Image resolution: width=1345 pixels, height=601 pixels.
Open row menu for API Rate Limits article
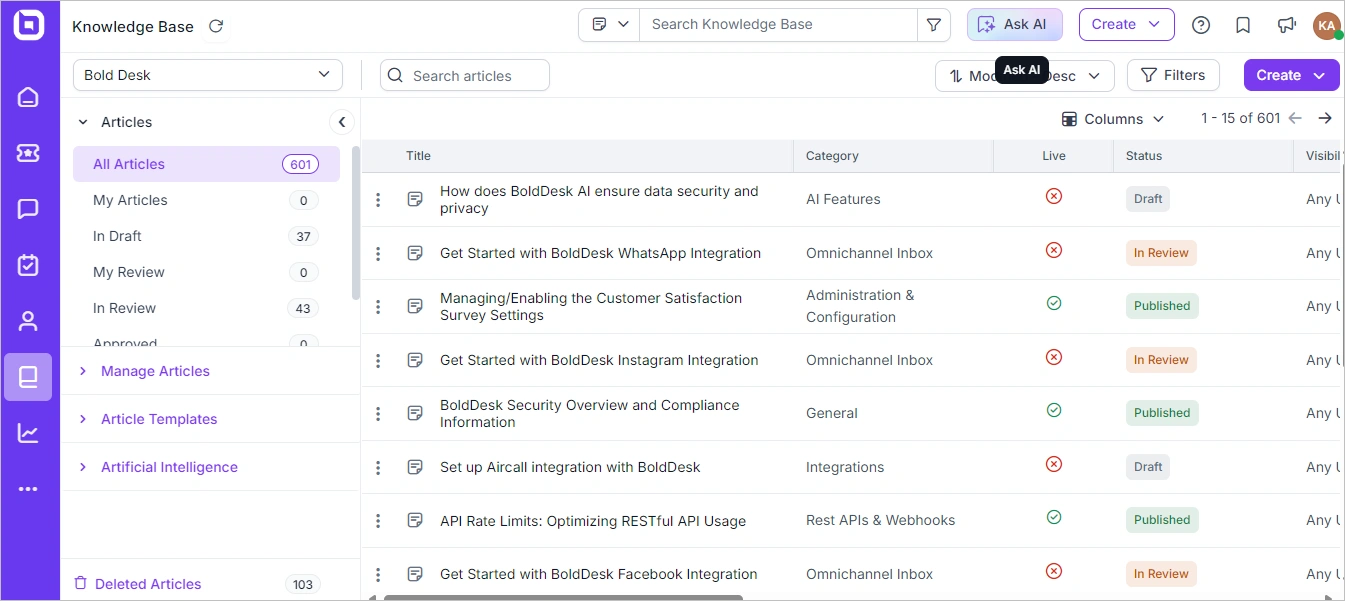pos(378,521)
